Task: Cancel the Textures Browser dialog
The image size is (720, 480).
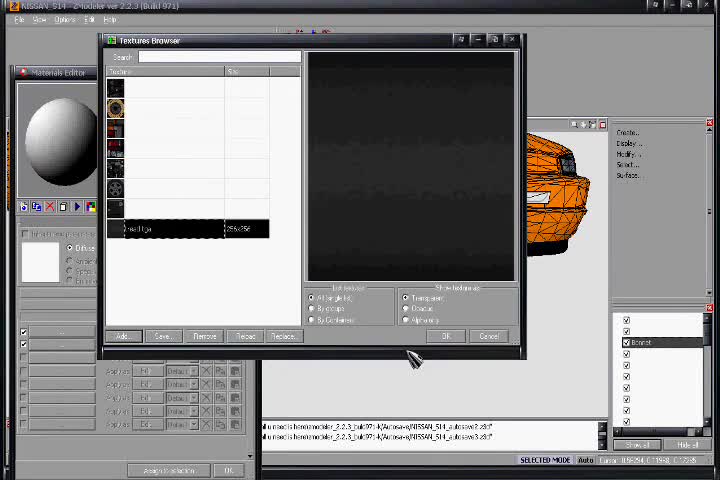Action: pyautogui.click(x=489, y=336)
